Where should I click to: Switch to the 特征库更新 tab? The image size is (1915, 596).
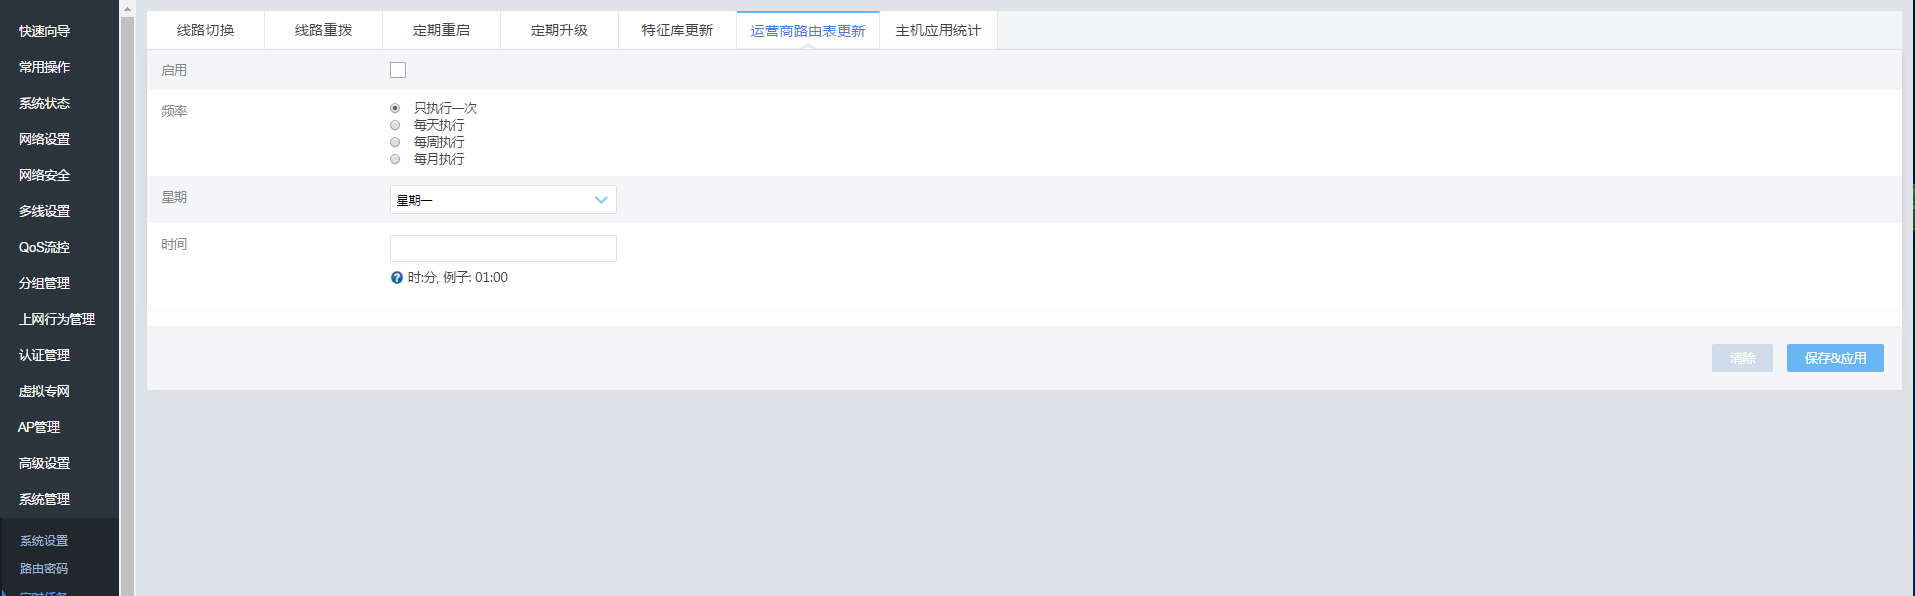click(677, 30)
